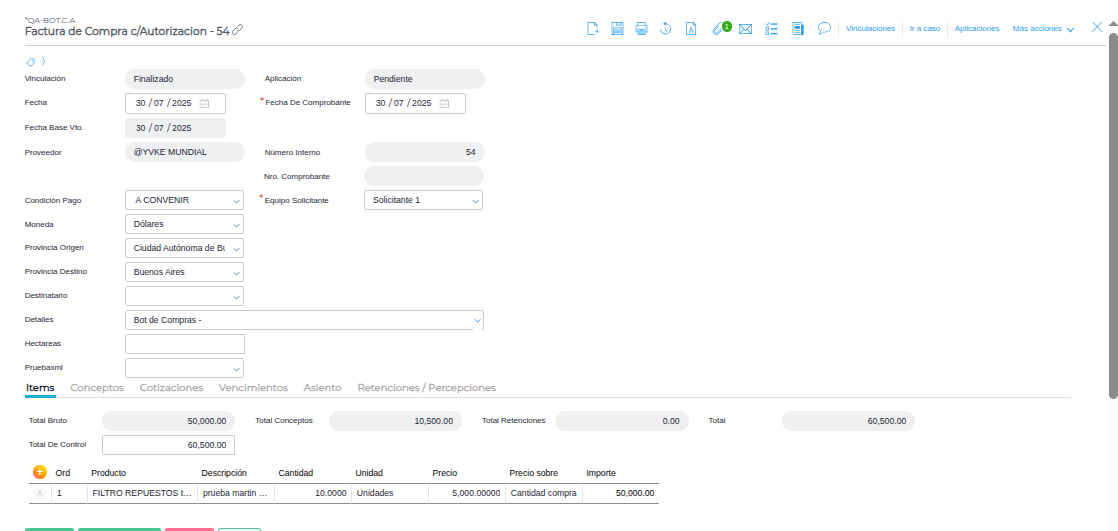
Task: Open the history clock icon
Action: 666,29
